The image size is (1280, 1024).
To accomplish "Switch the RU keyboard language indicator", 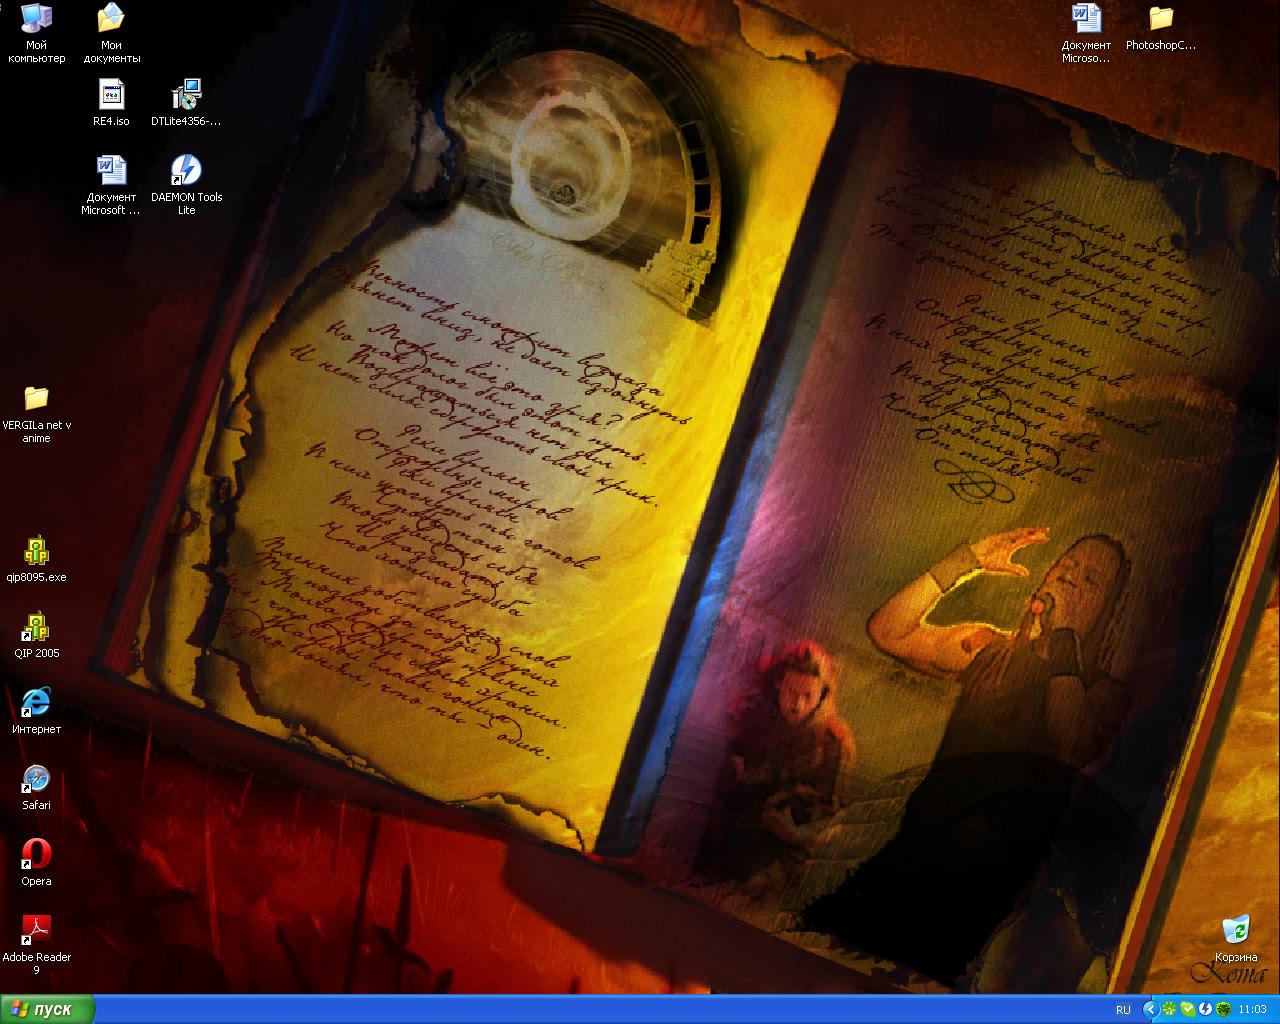I will pos(1123,1010).
